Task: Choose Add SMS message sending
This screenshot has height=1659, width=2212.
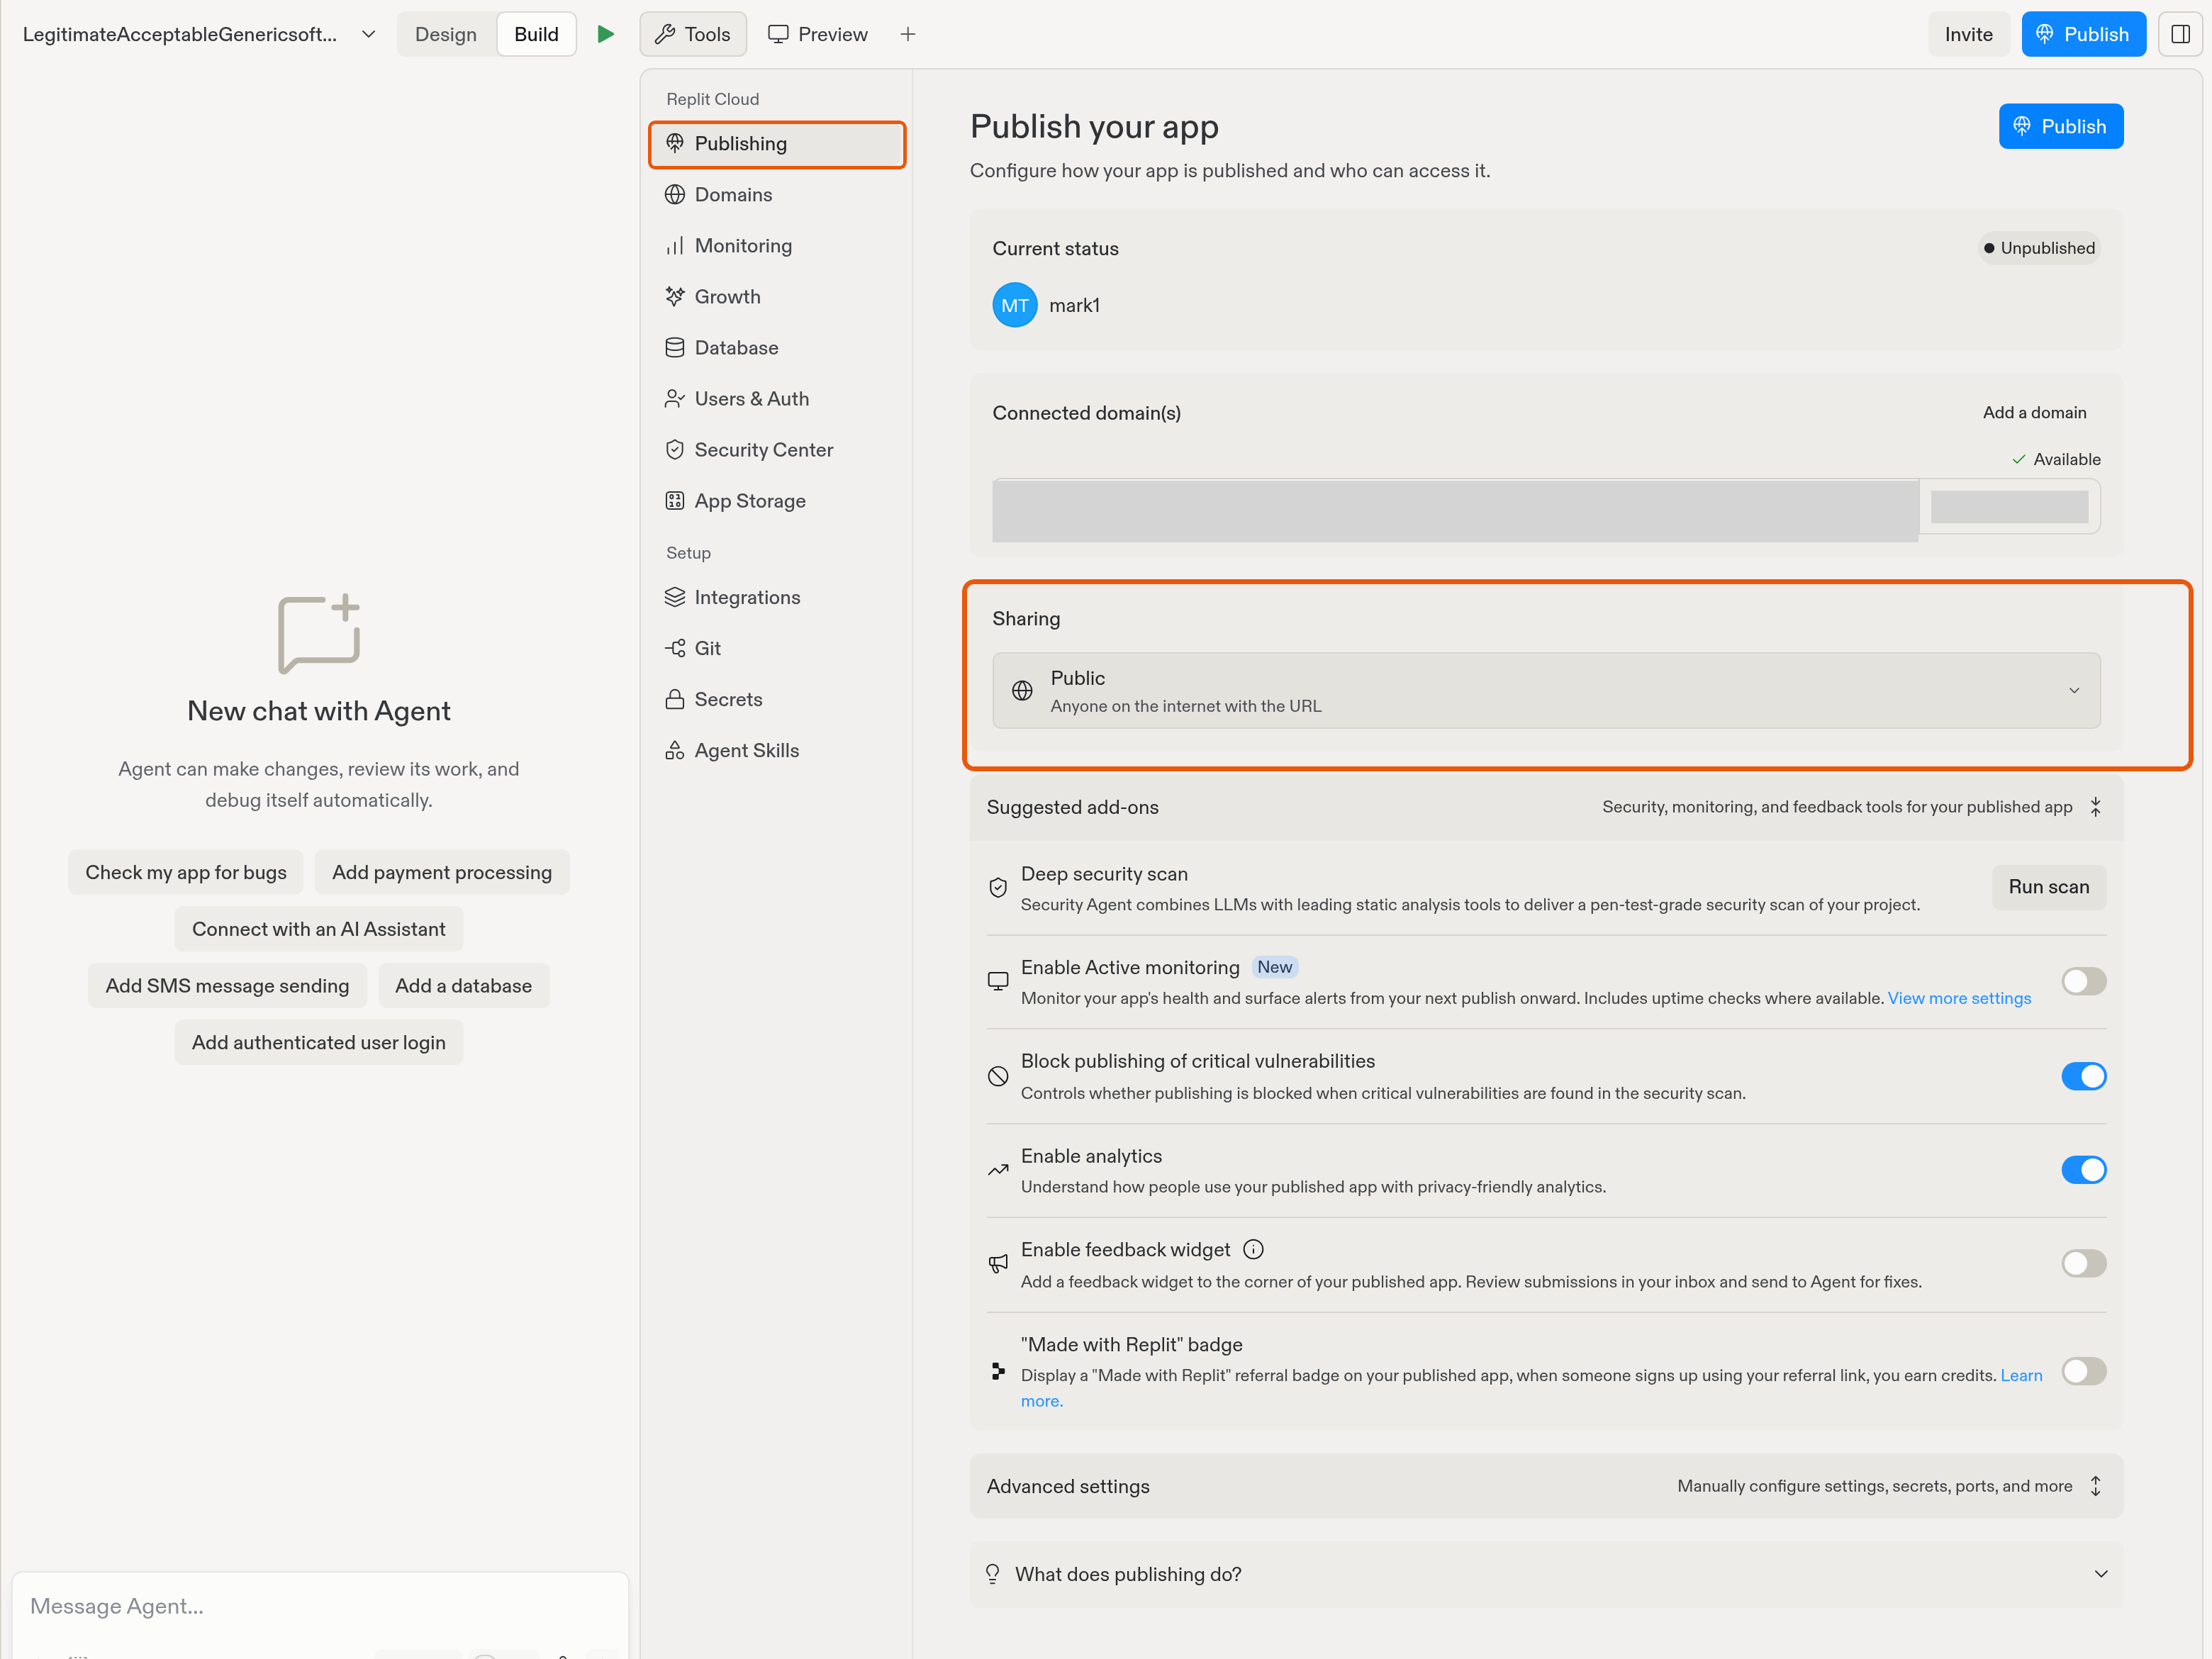Action: pos(227,986)
